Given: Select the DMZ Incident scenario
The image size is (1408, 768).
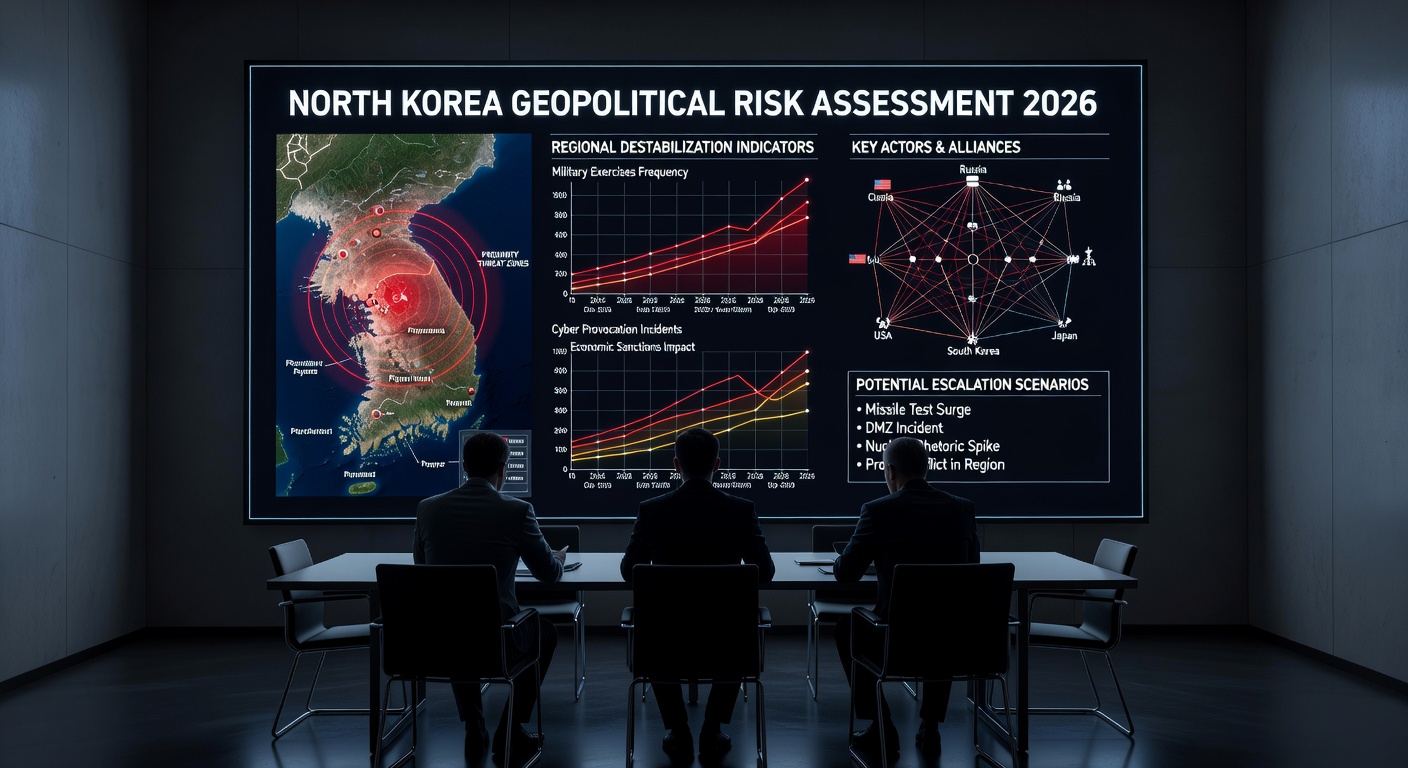Looking at the screenshot, I should 905,428.
